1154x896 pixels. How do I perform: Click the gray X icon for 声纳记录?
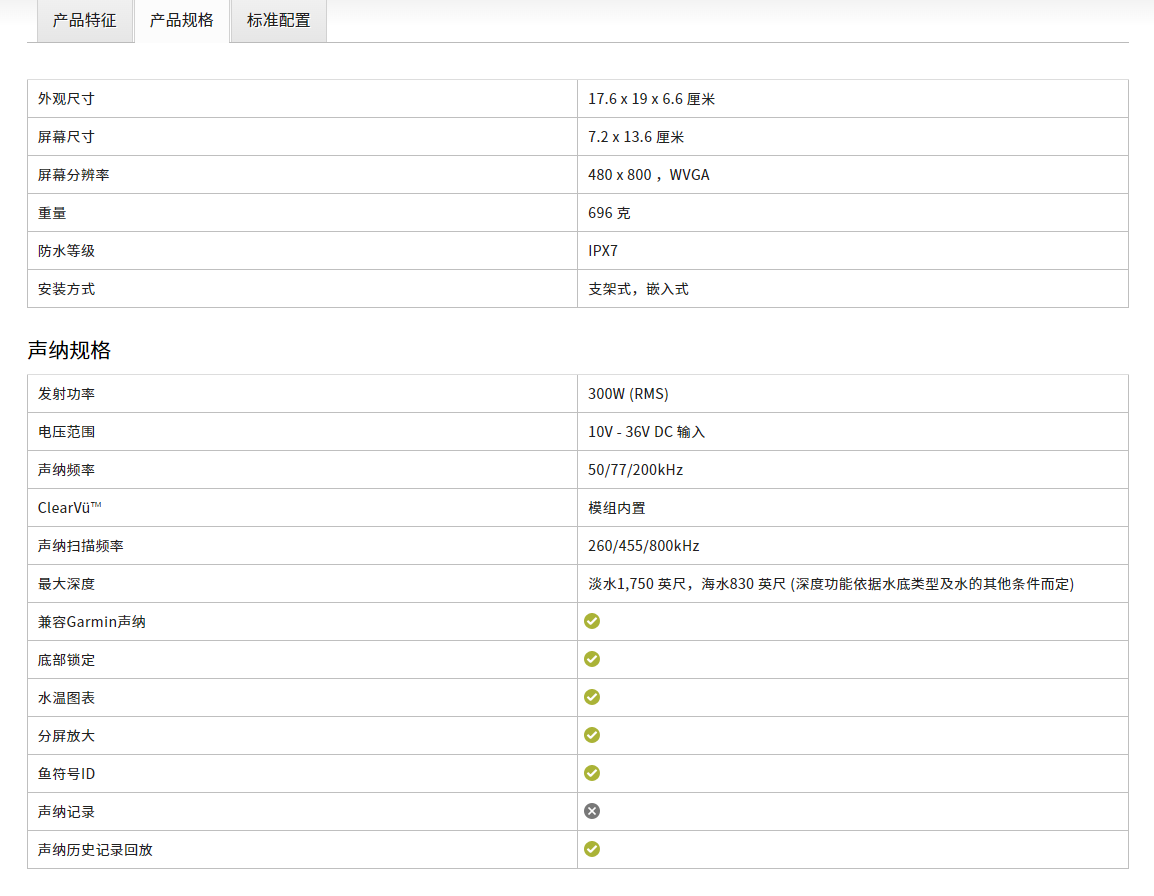click(592, 811)
